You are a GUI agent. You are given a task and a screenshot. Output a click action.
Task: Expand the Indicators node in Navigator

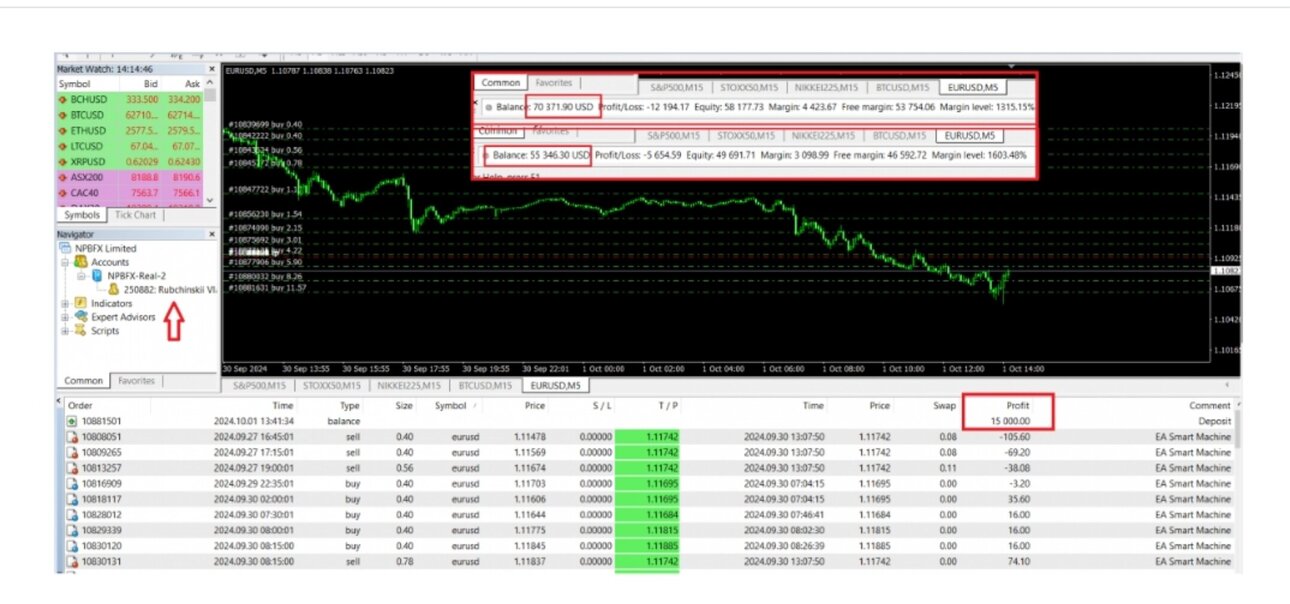click(x=66, y=303)
